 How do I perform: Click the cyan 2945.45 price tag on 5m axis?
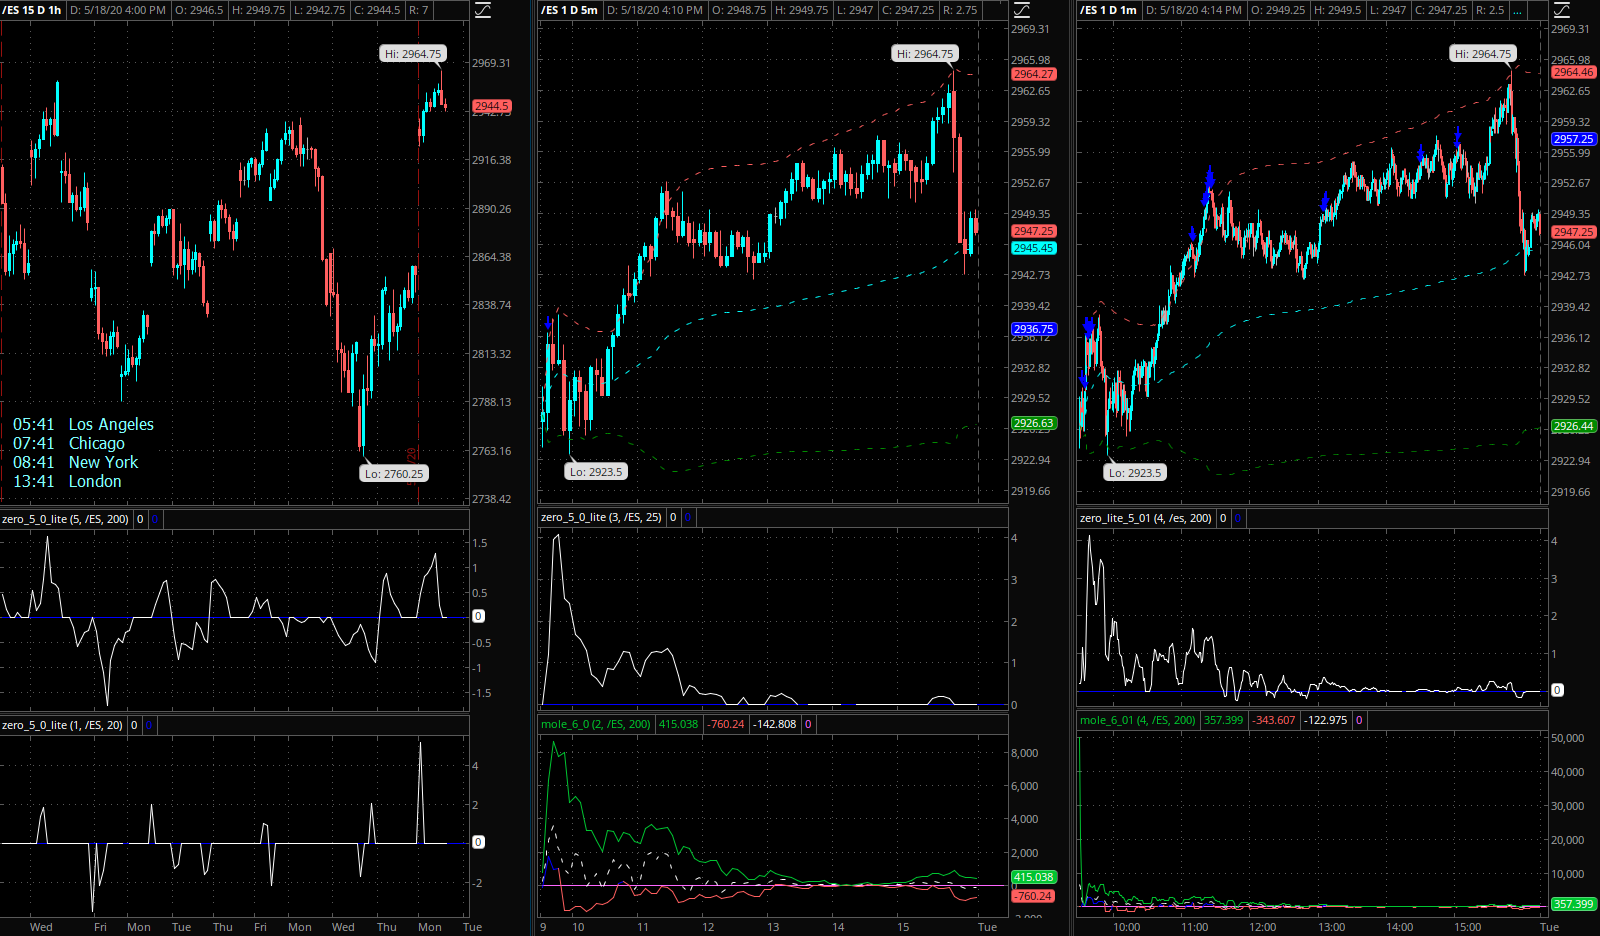[1033, 248]
